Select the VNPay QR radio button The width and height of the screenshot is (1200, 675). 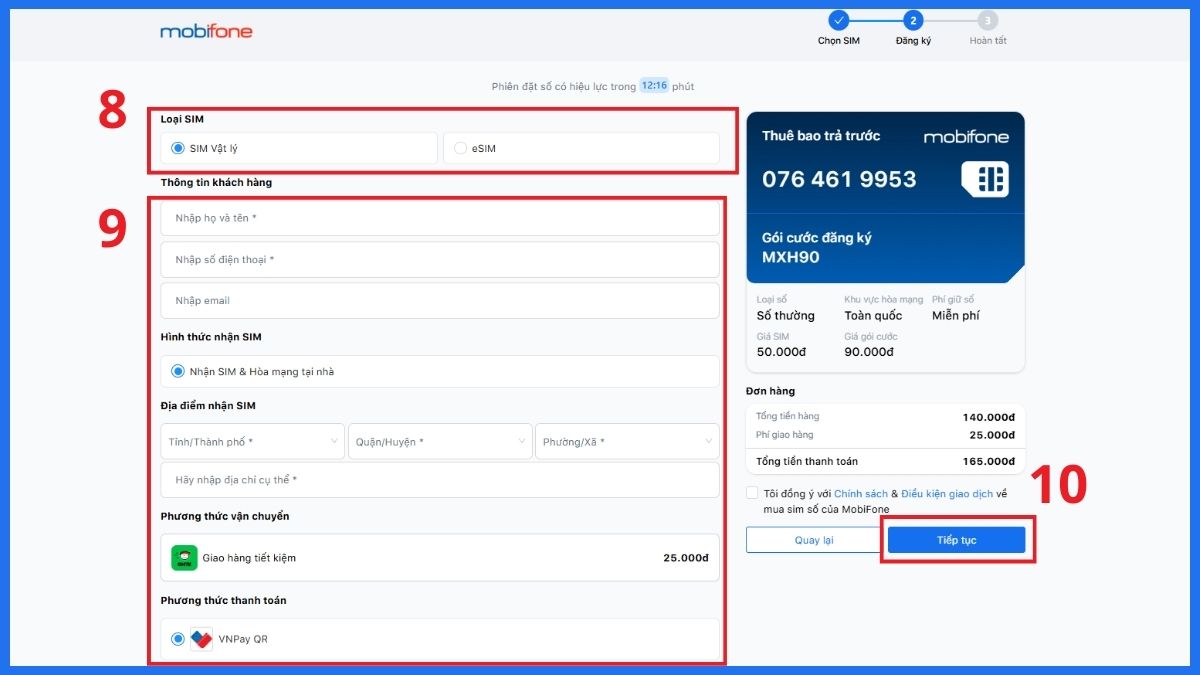click(x=178, y=639)
